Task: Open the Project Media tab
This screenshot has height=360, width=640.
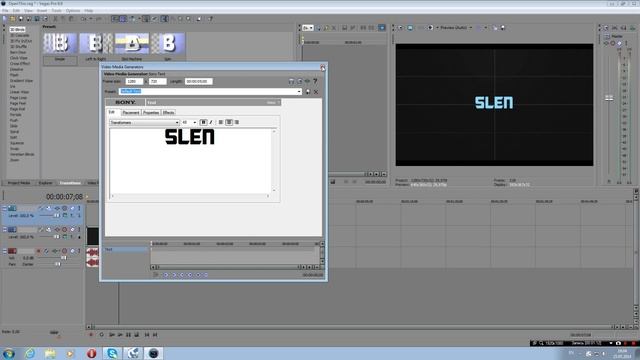Action: [19, 183]
